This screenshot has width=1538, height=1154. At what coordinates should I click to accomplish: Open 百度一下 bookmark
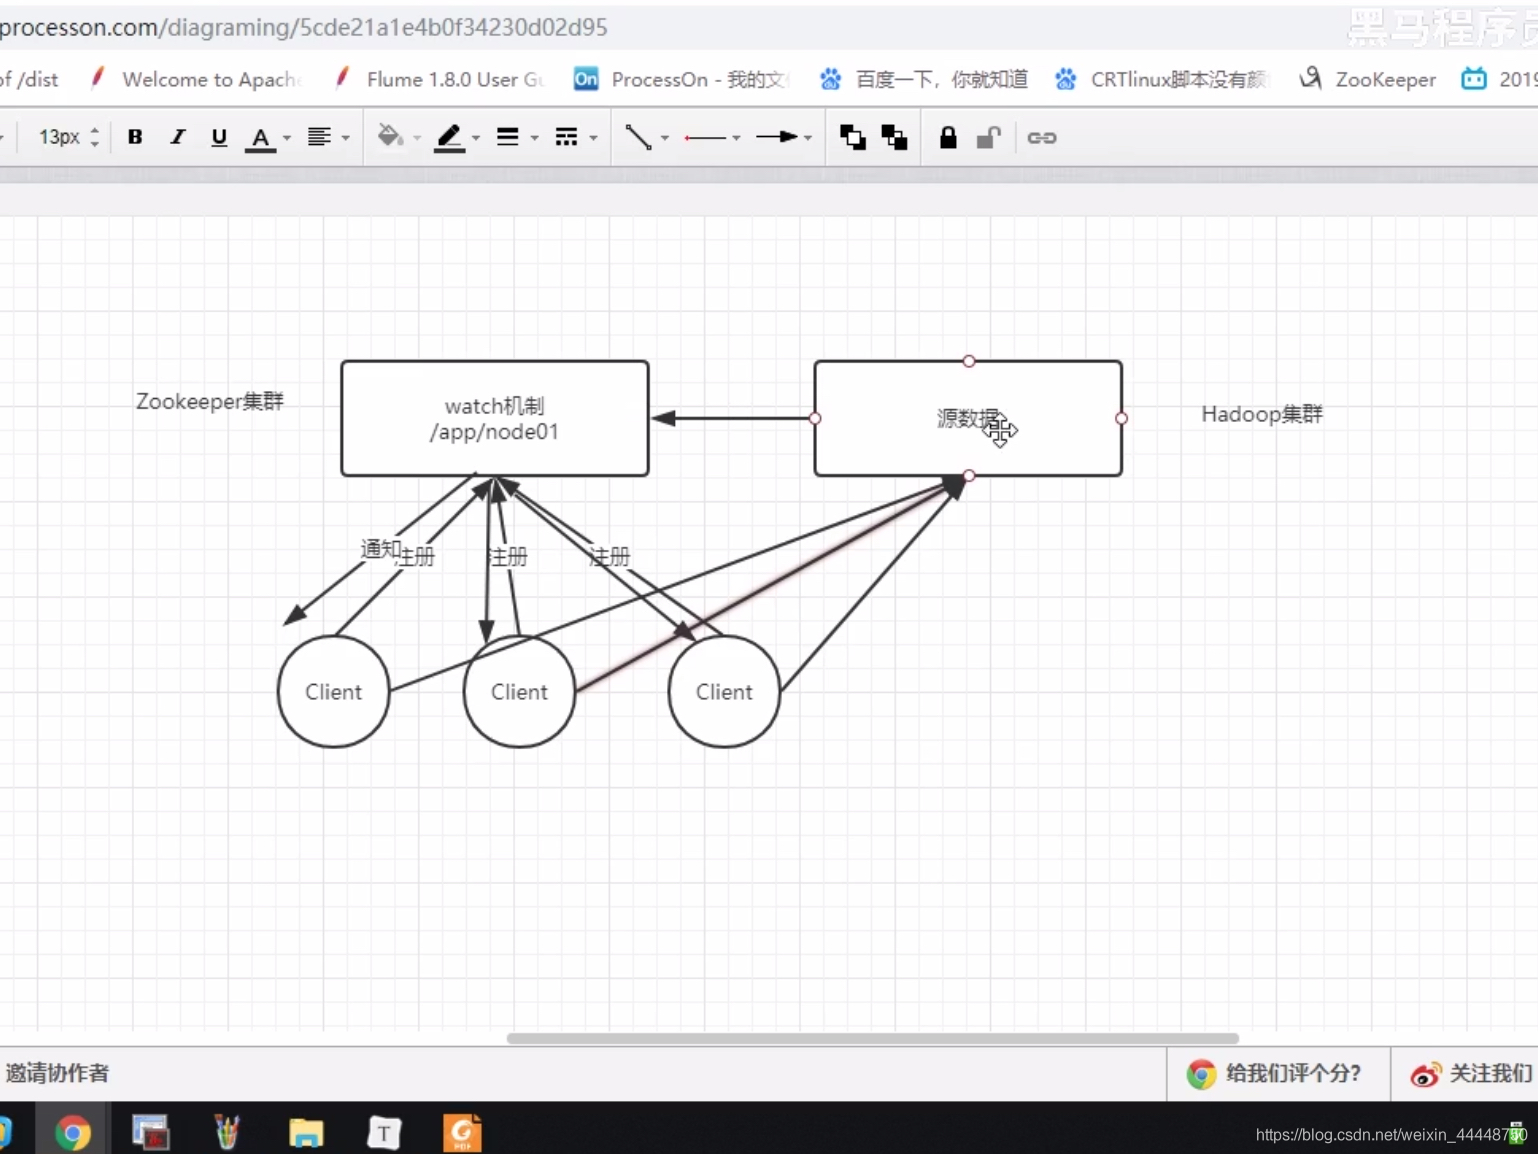[x=923, y=79]
